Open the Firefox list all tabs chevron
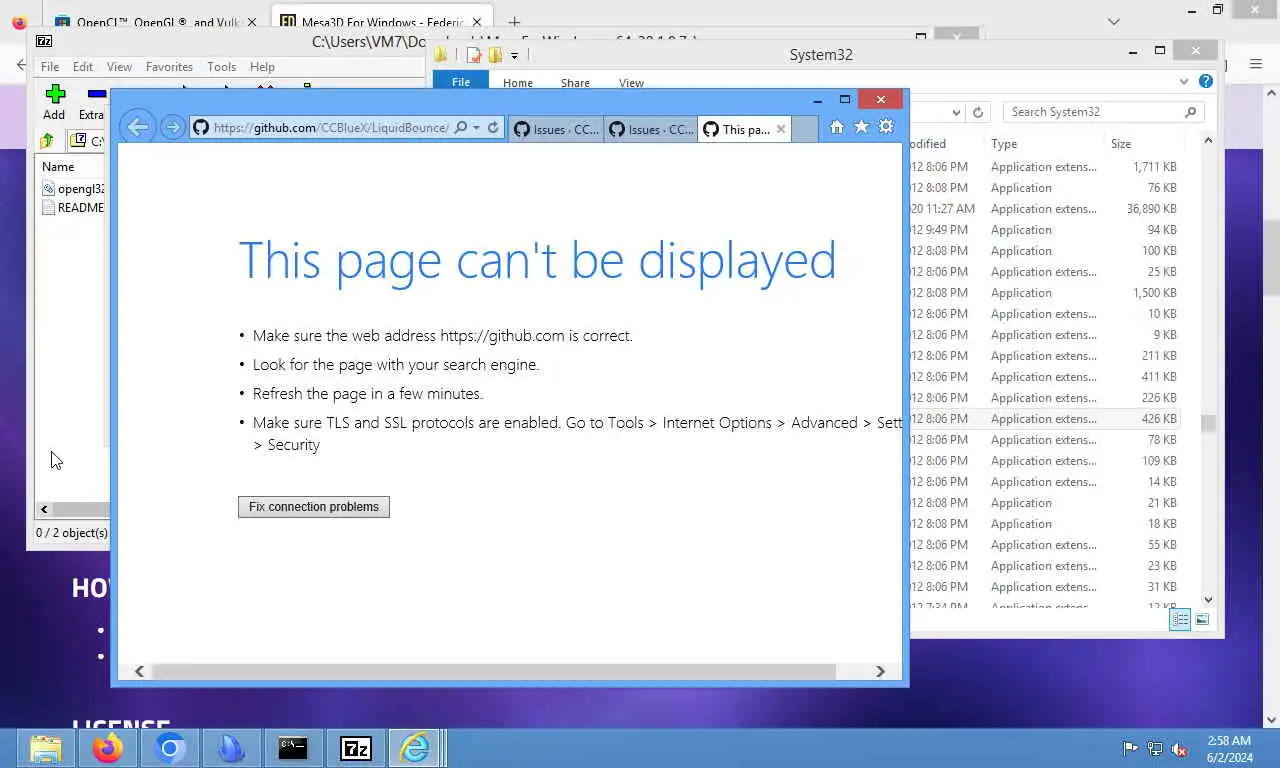Image resolution: width=1280 pixels, height=768 pixels. point(1114,22)
